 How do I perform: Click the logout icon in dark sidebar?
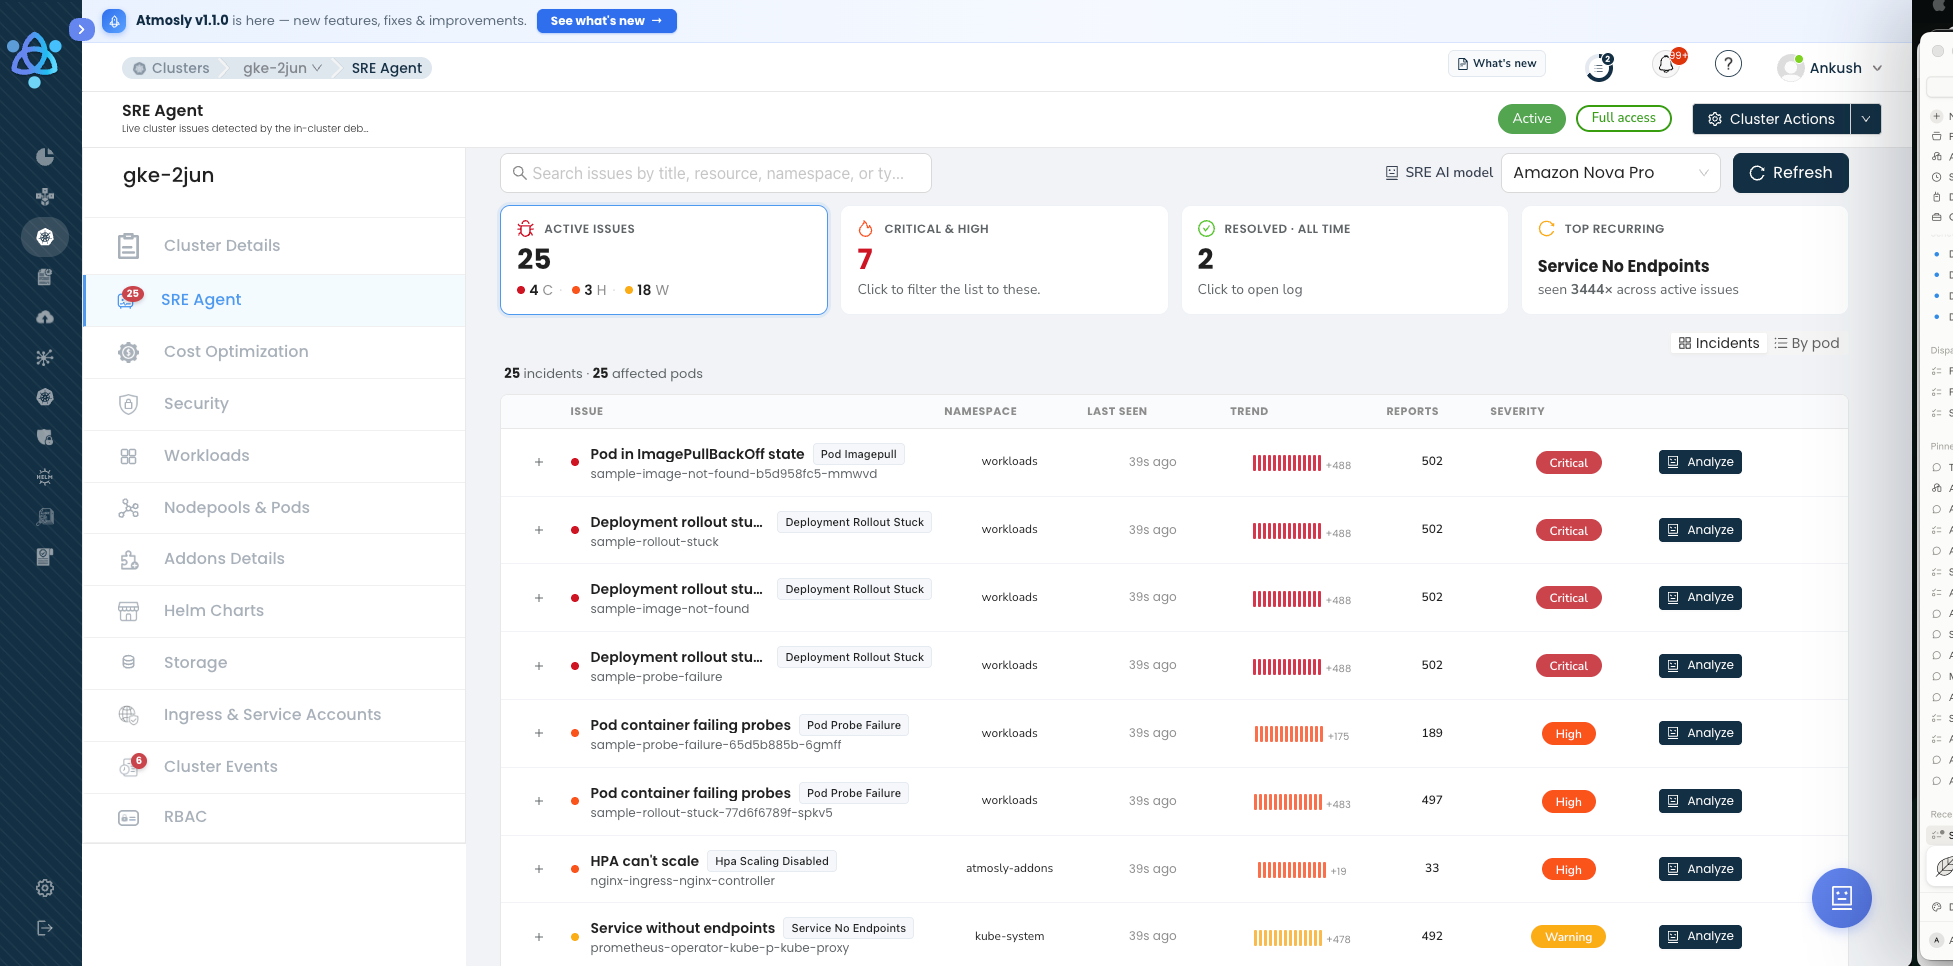[45, 928]
